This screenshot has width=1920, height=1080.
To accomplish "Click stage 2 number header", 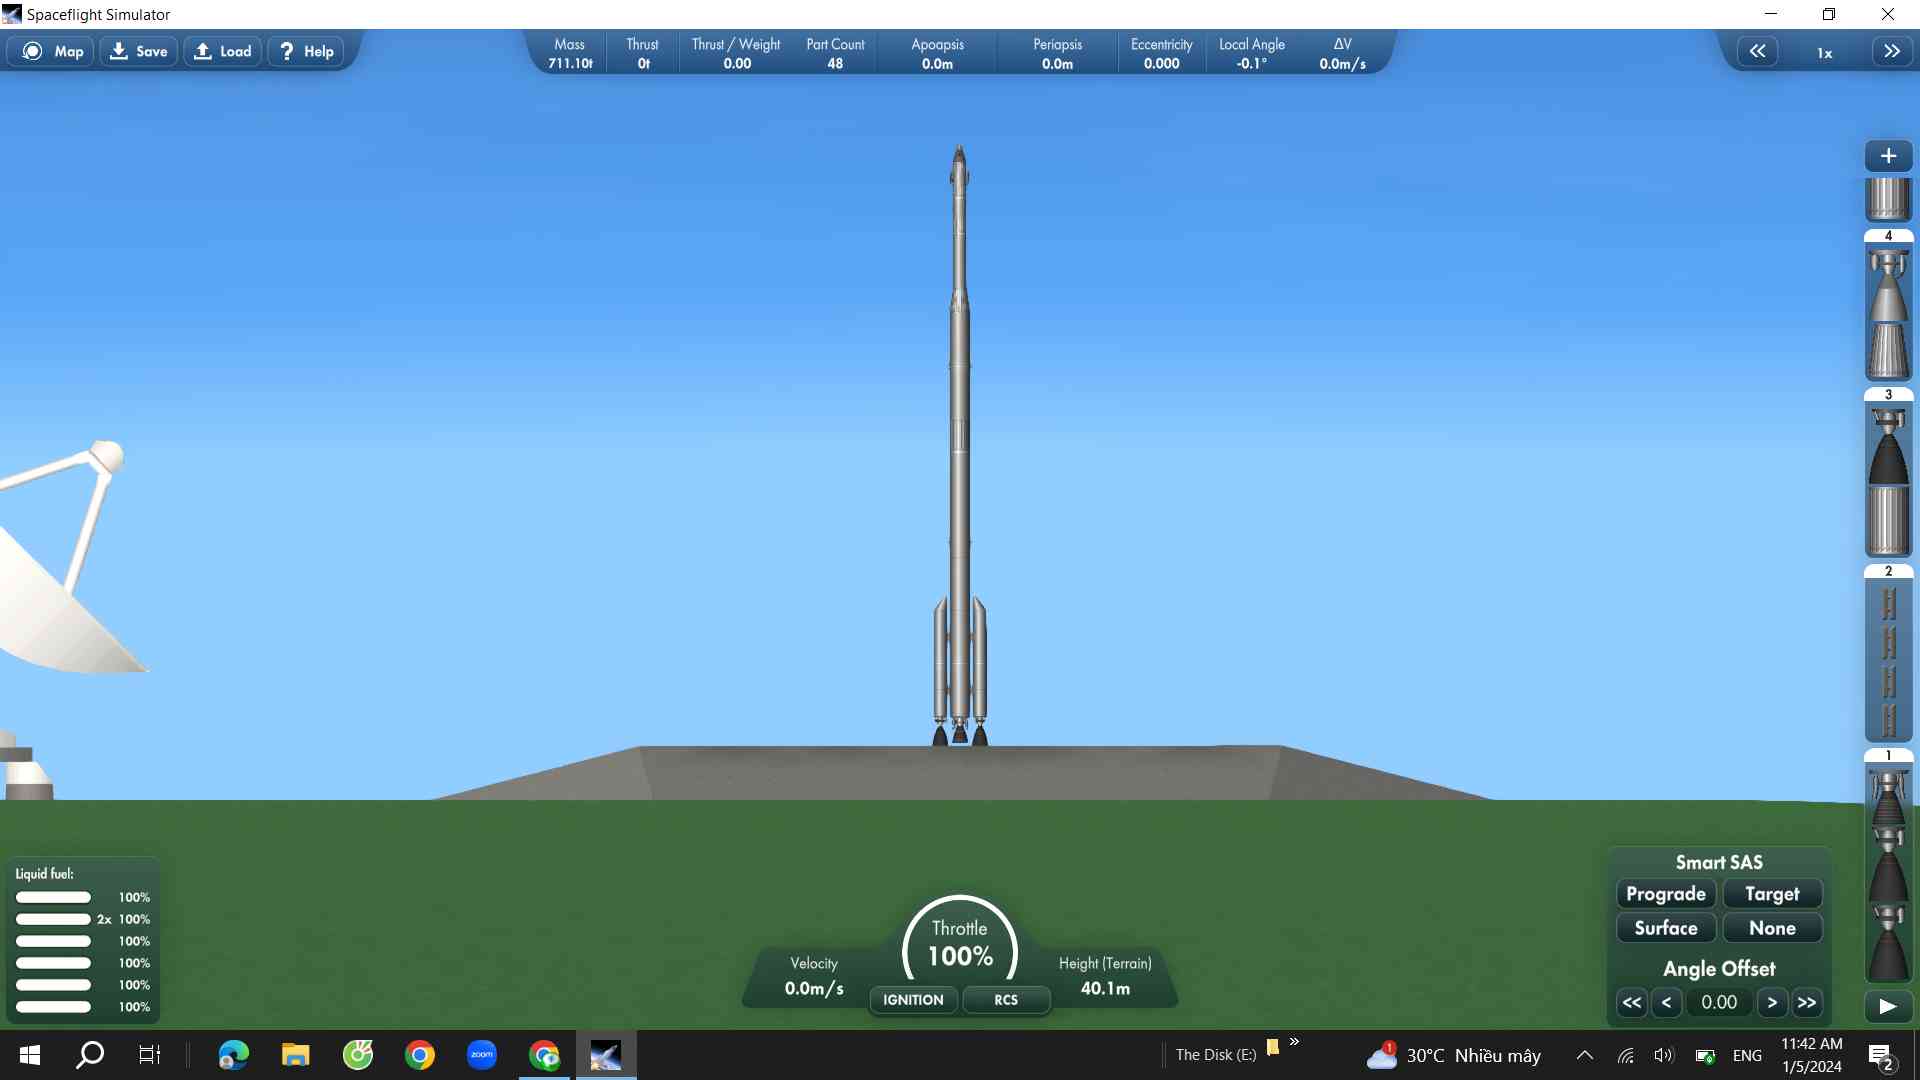I will (1888, 571).
